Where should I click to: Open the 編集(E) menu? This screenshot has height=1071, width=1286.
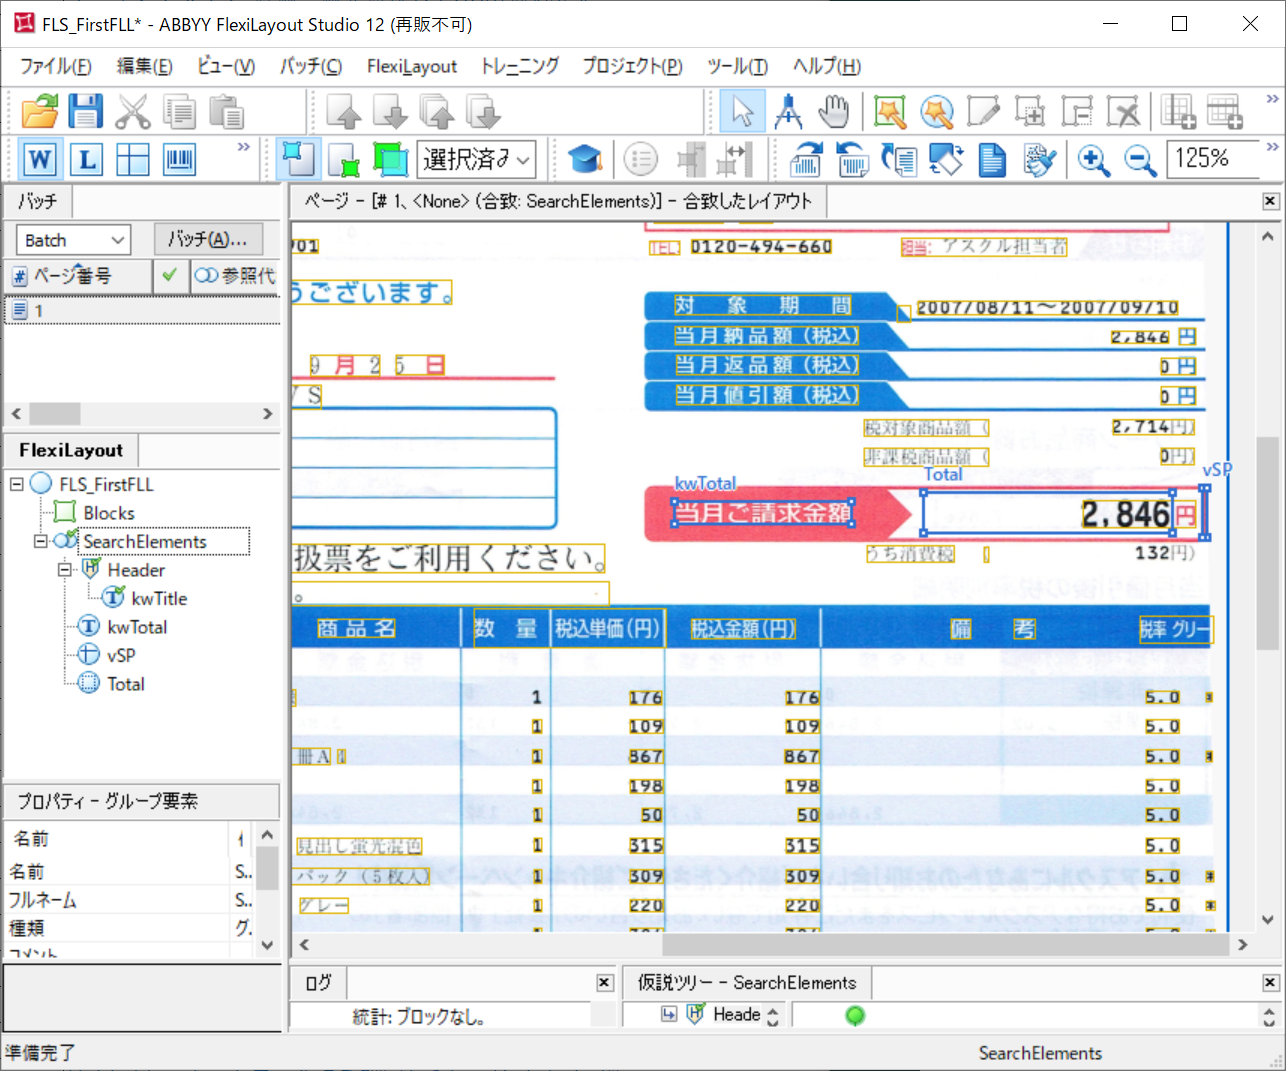145,66
